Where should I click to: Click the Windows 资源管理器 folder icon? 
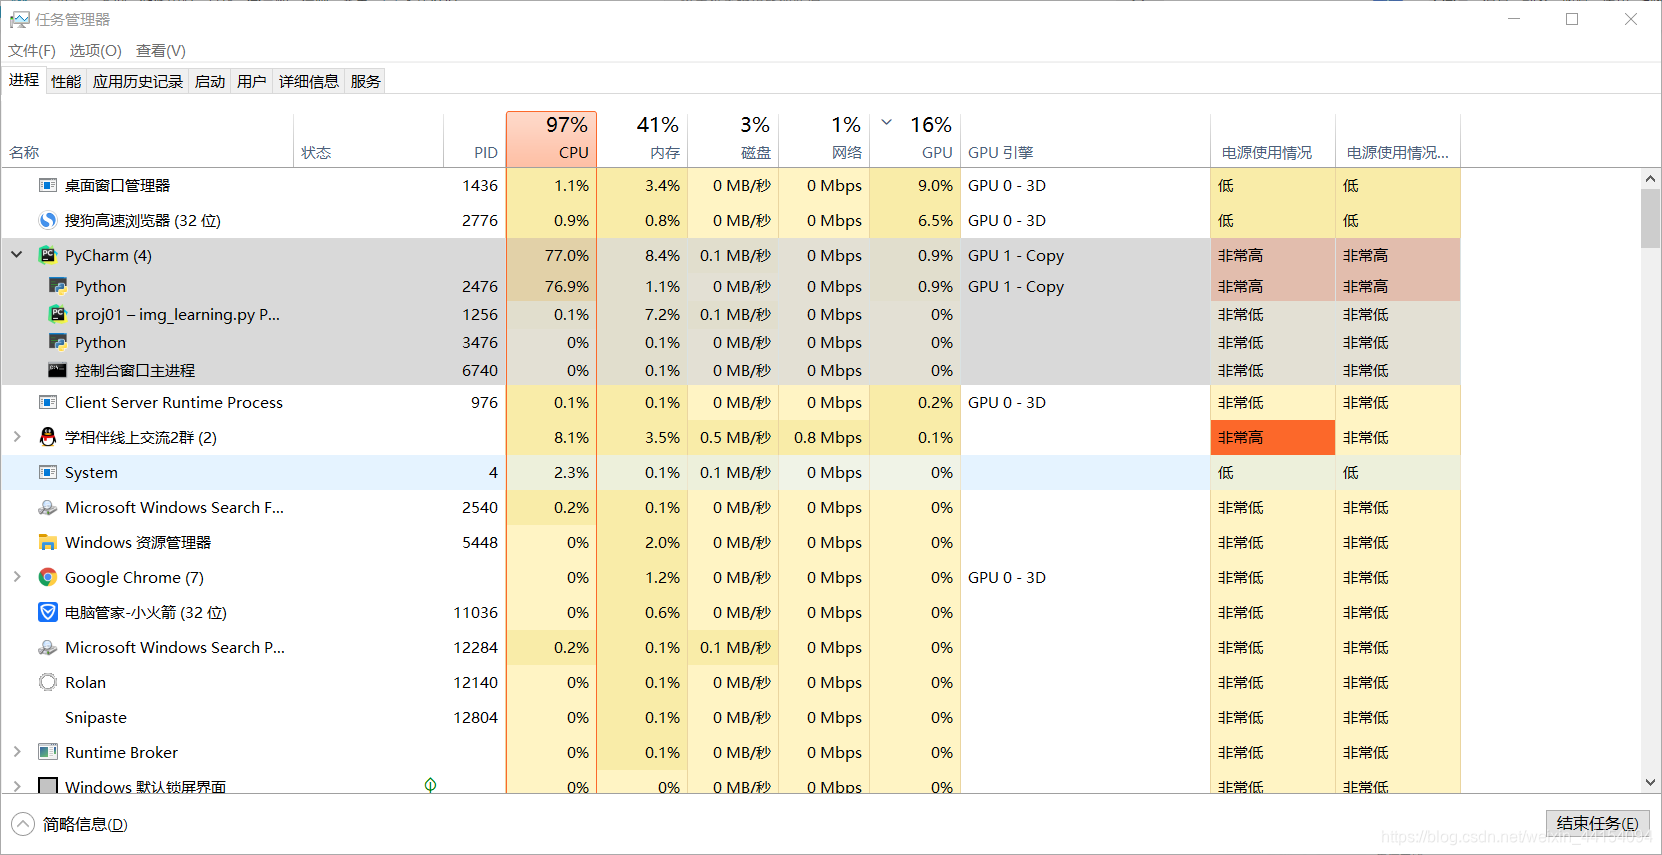(x=47, y=542)
